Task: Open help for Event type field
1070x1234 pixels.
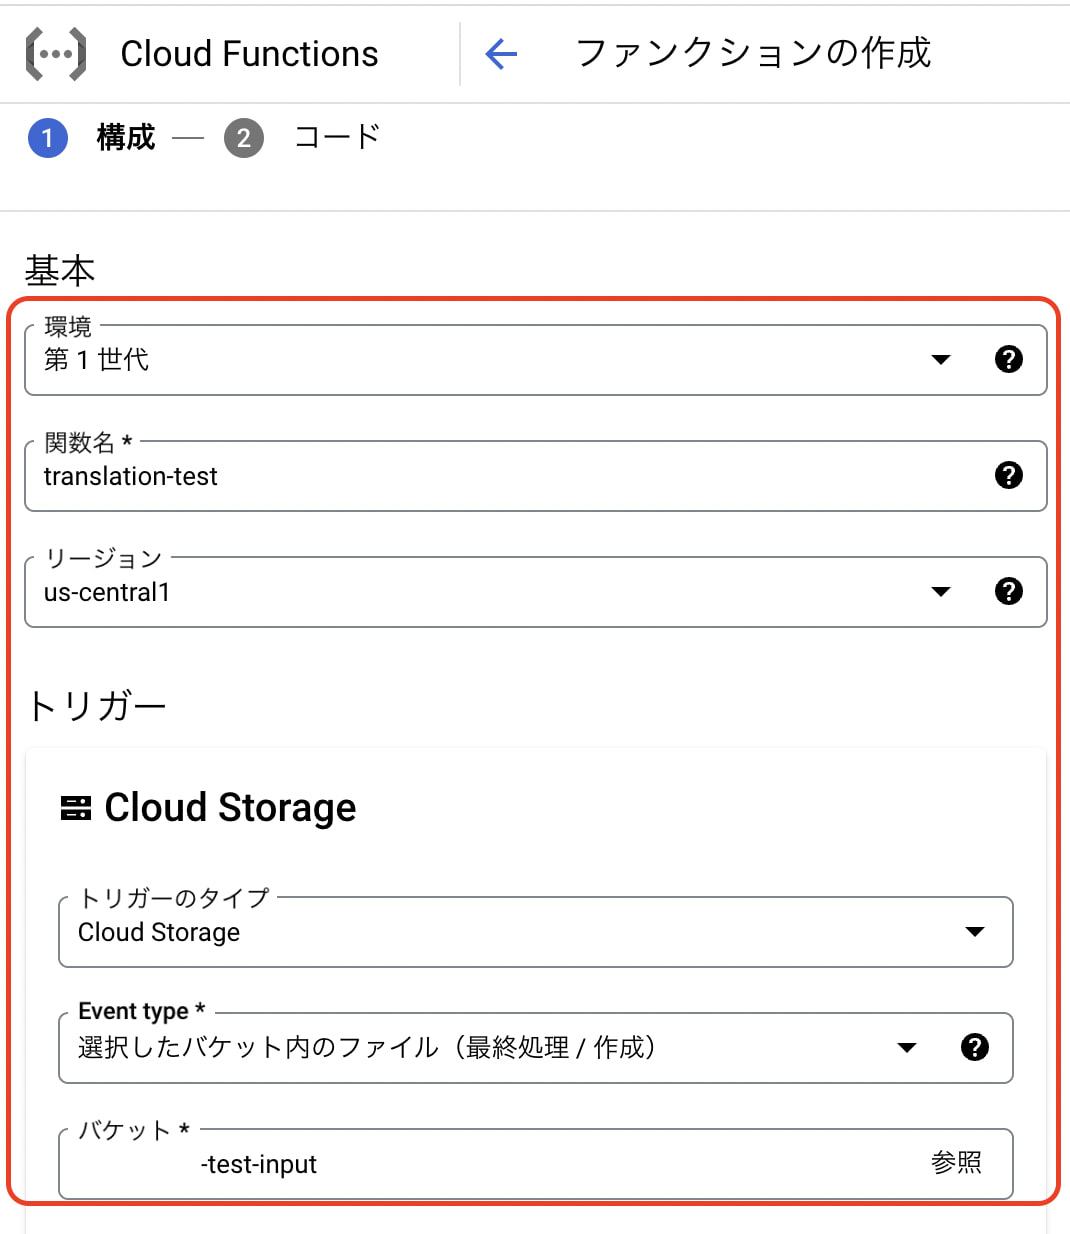Action: [975, 1047]
